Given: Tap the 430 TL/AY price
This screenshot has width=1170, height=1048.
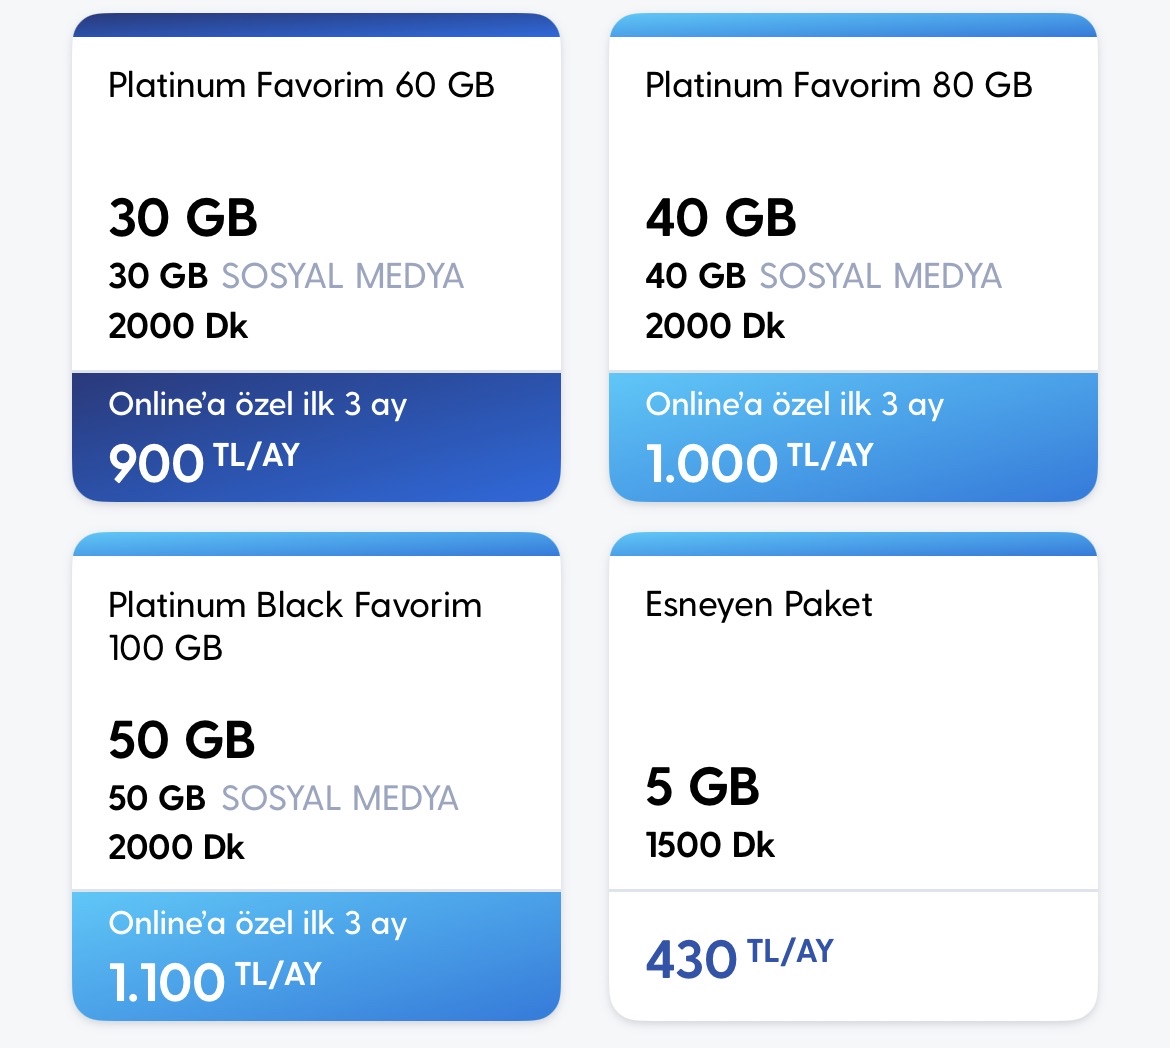Looking at the screenshot, I should (739, 958).
